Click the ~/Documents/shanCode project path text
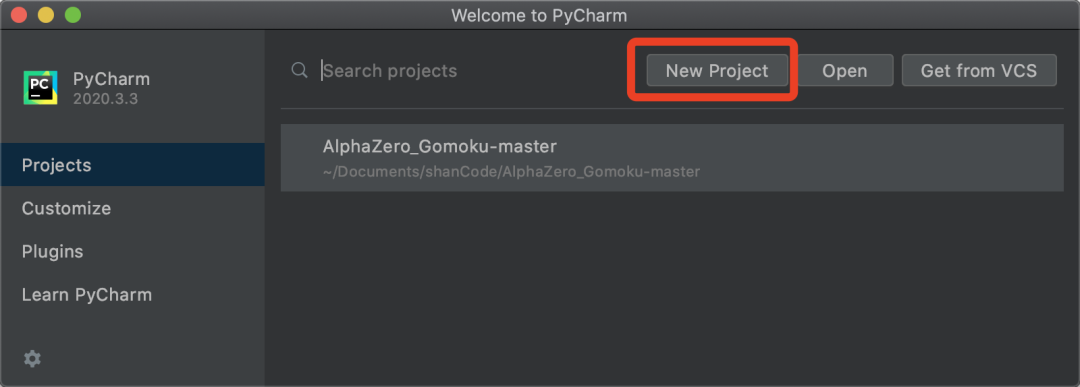Screen dimensions: 1080x387 tap(511, 171)
